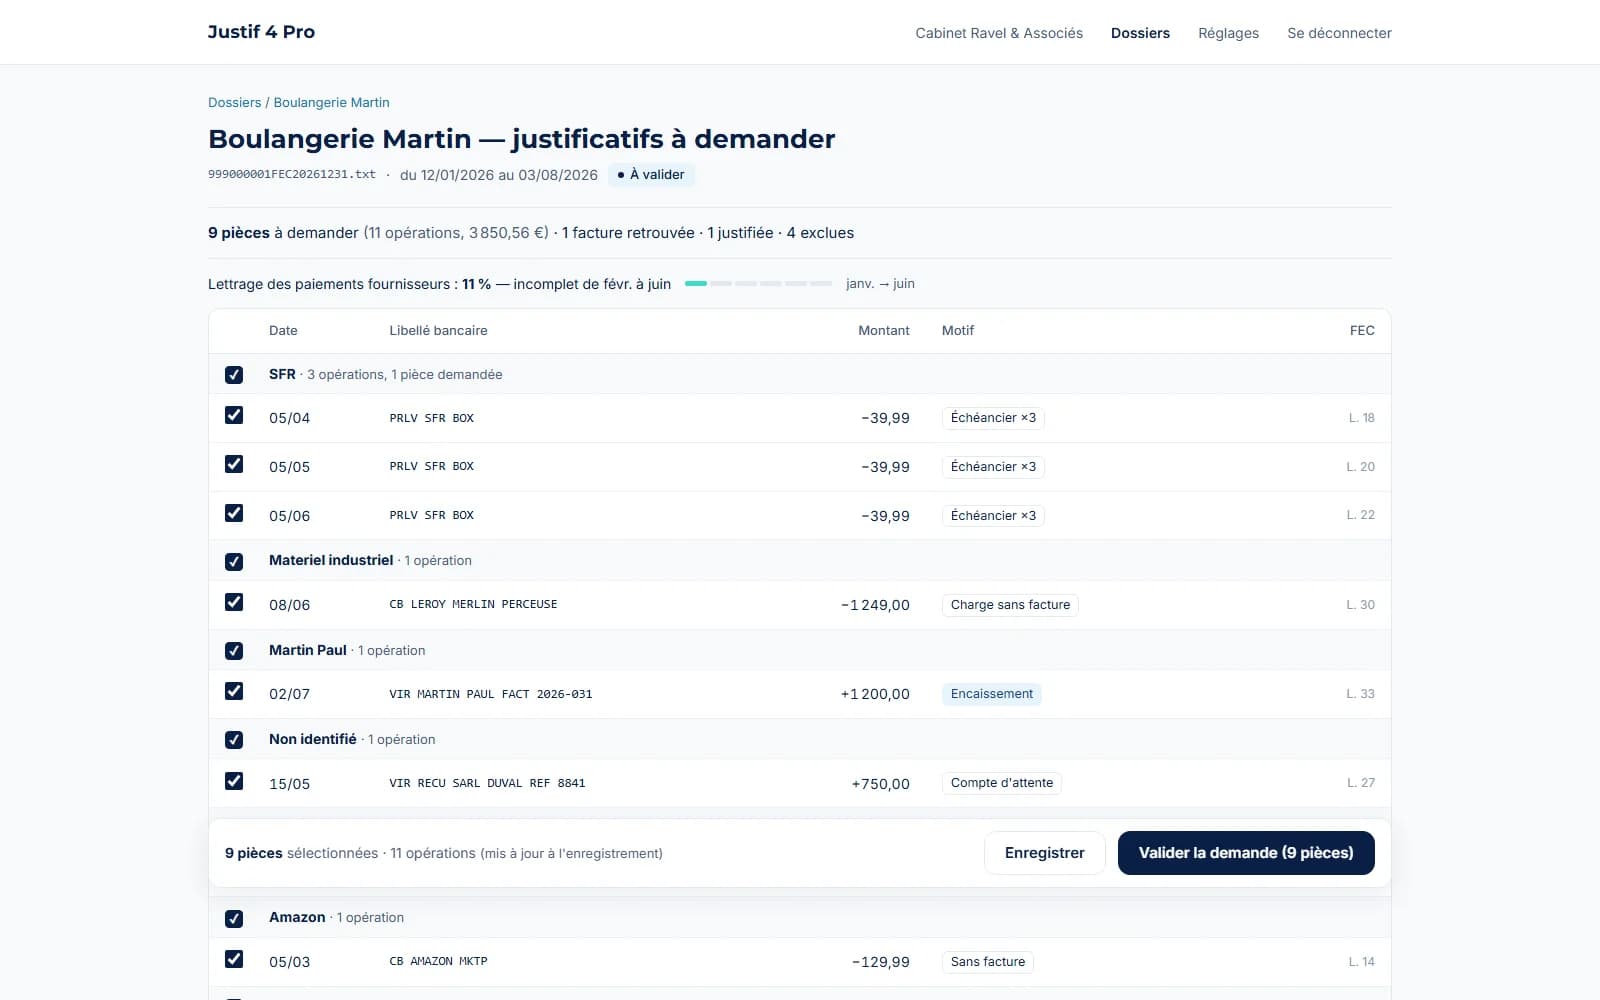Deselect the Leroy Merlin Perceuse operation checkbox

coord(234,602)
